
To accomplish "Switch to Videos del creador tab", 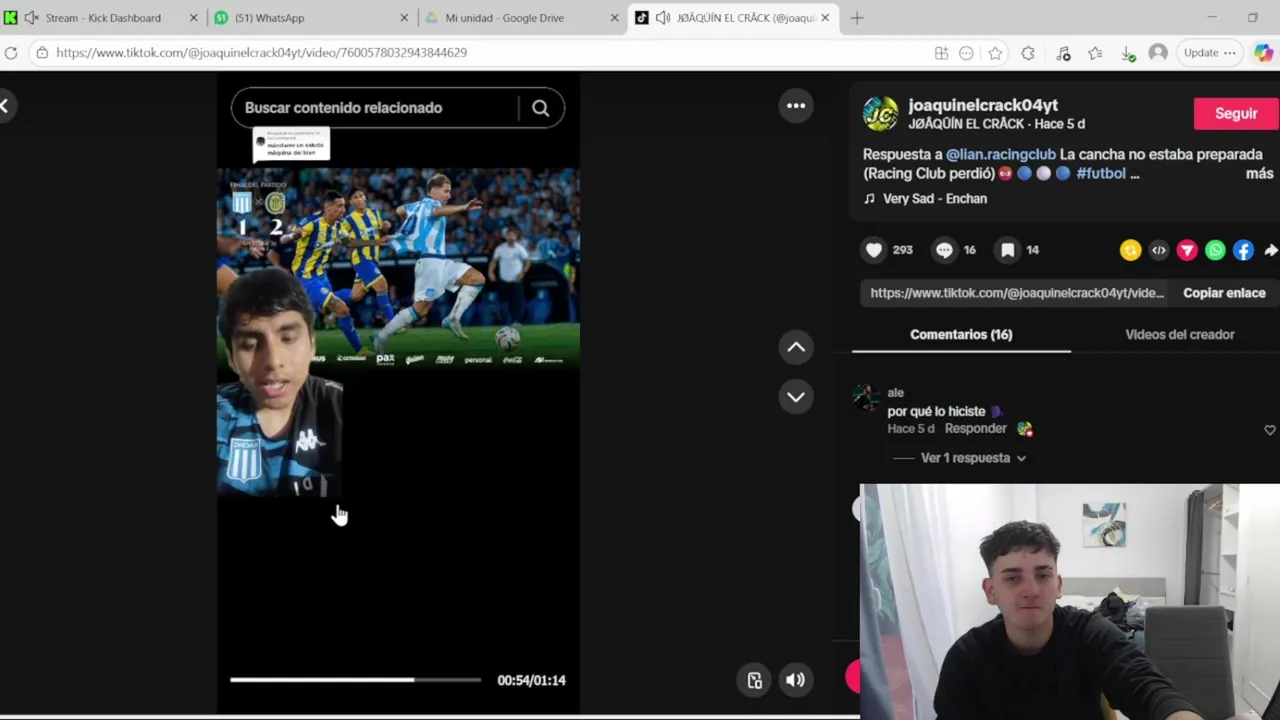I will pos(1179,334).
